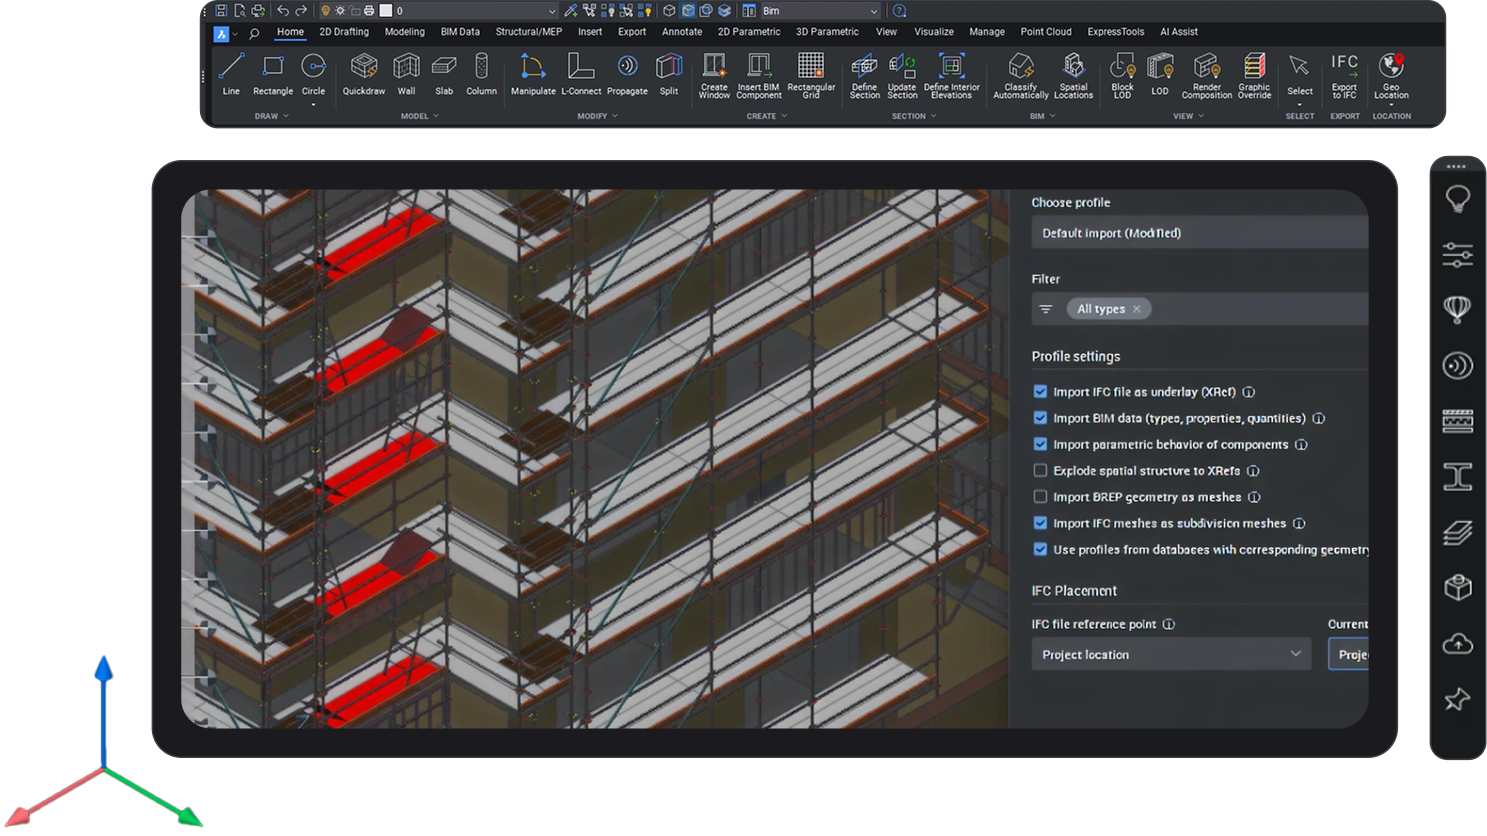Check Import BREP geometry as meshes
The image size is (1487, 836).
pos(1040,497)
